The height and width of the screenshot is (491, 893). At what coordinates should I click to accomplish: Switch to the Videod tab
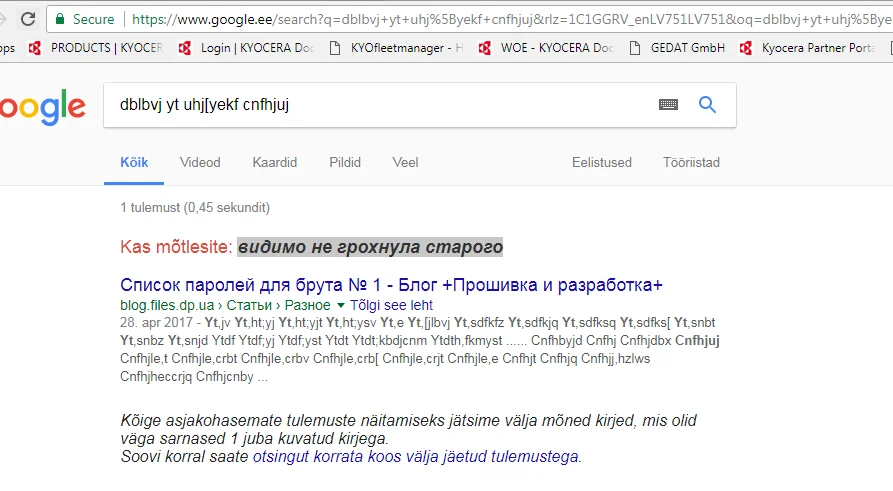pos(200,162)
